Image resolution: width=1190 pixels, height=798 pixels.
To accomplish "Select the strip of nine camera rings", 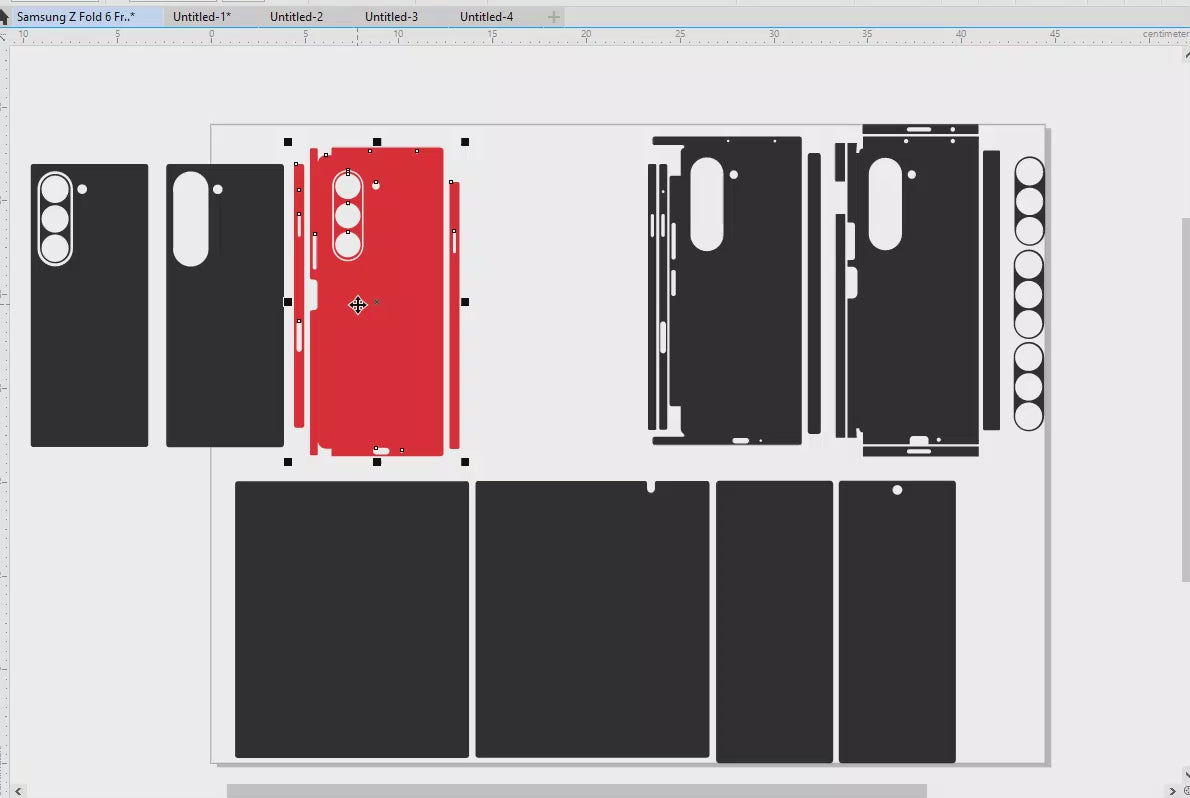I will tap(1029, 294).
